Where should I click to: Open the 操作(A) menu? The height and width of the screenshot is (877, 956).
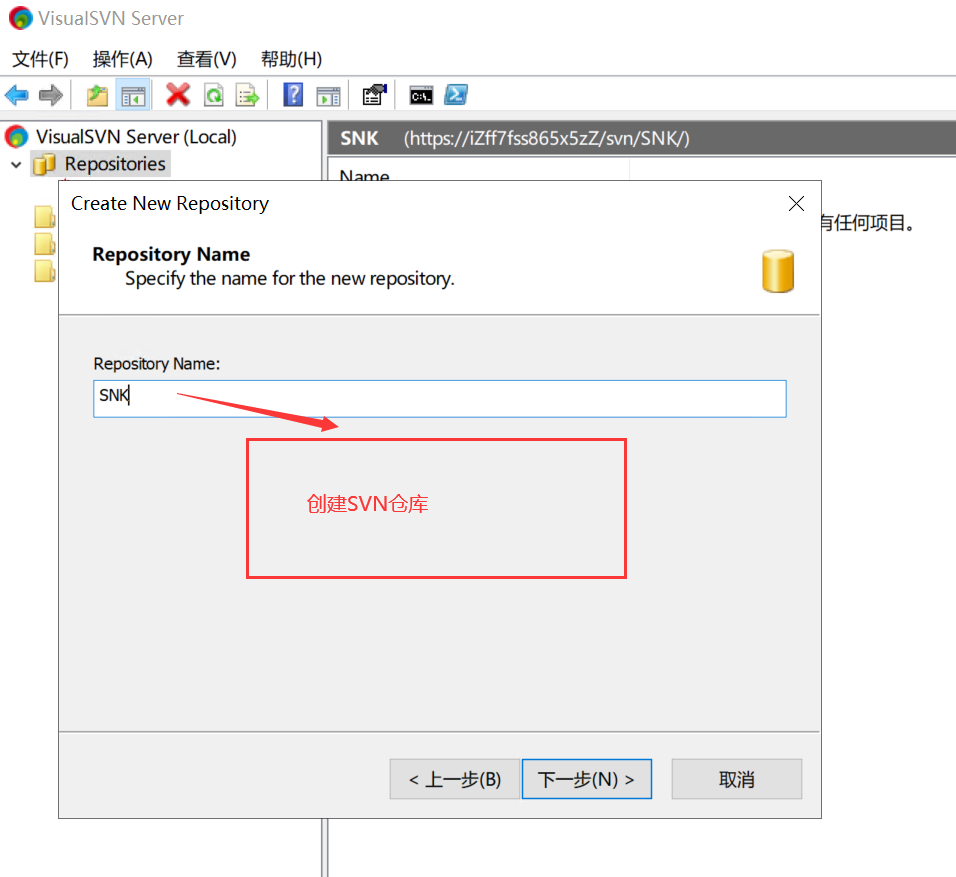pyautogui.click(x=122, y=59)
